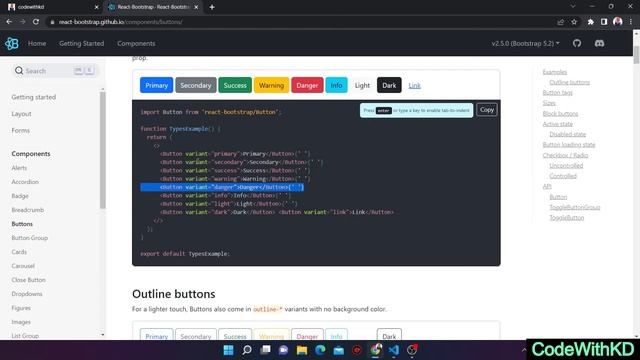Open Getting started in the sidebar
This screenshot has height=360, width=640.
point(33,97)
